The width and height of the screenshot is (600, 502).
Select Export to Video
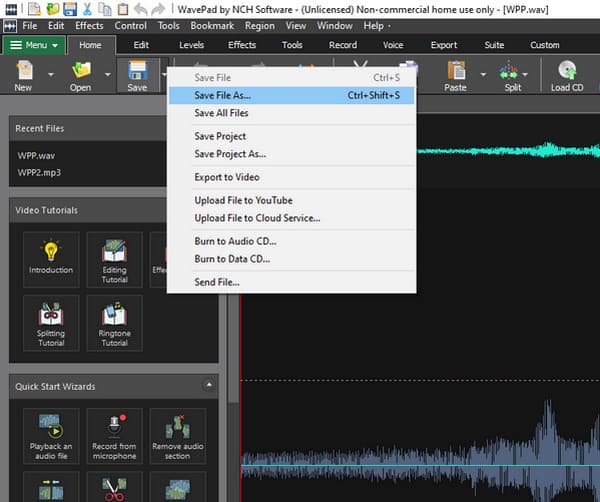292,178
